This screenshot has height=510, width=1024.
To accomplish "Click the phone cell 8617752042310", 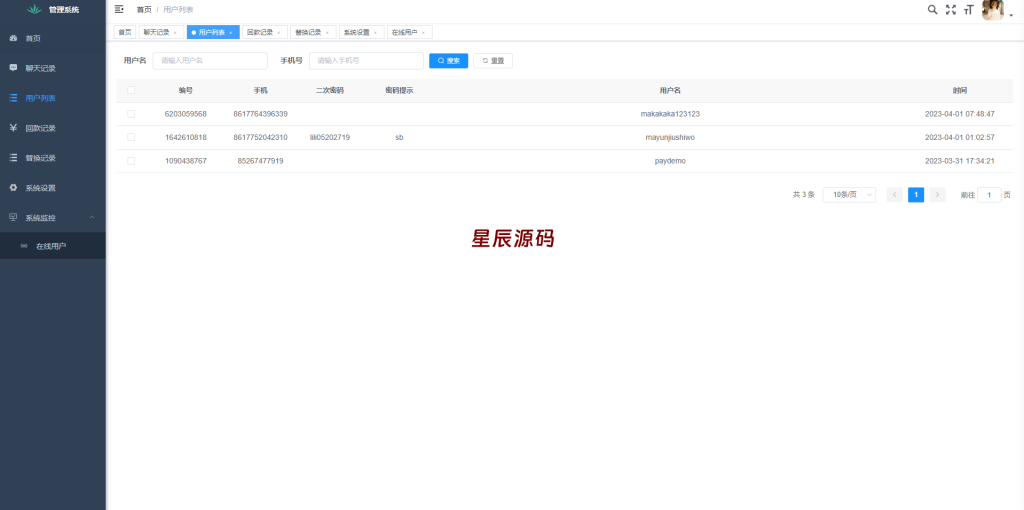I will click(x=261, y=137).
